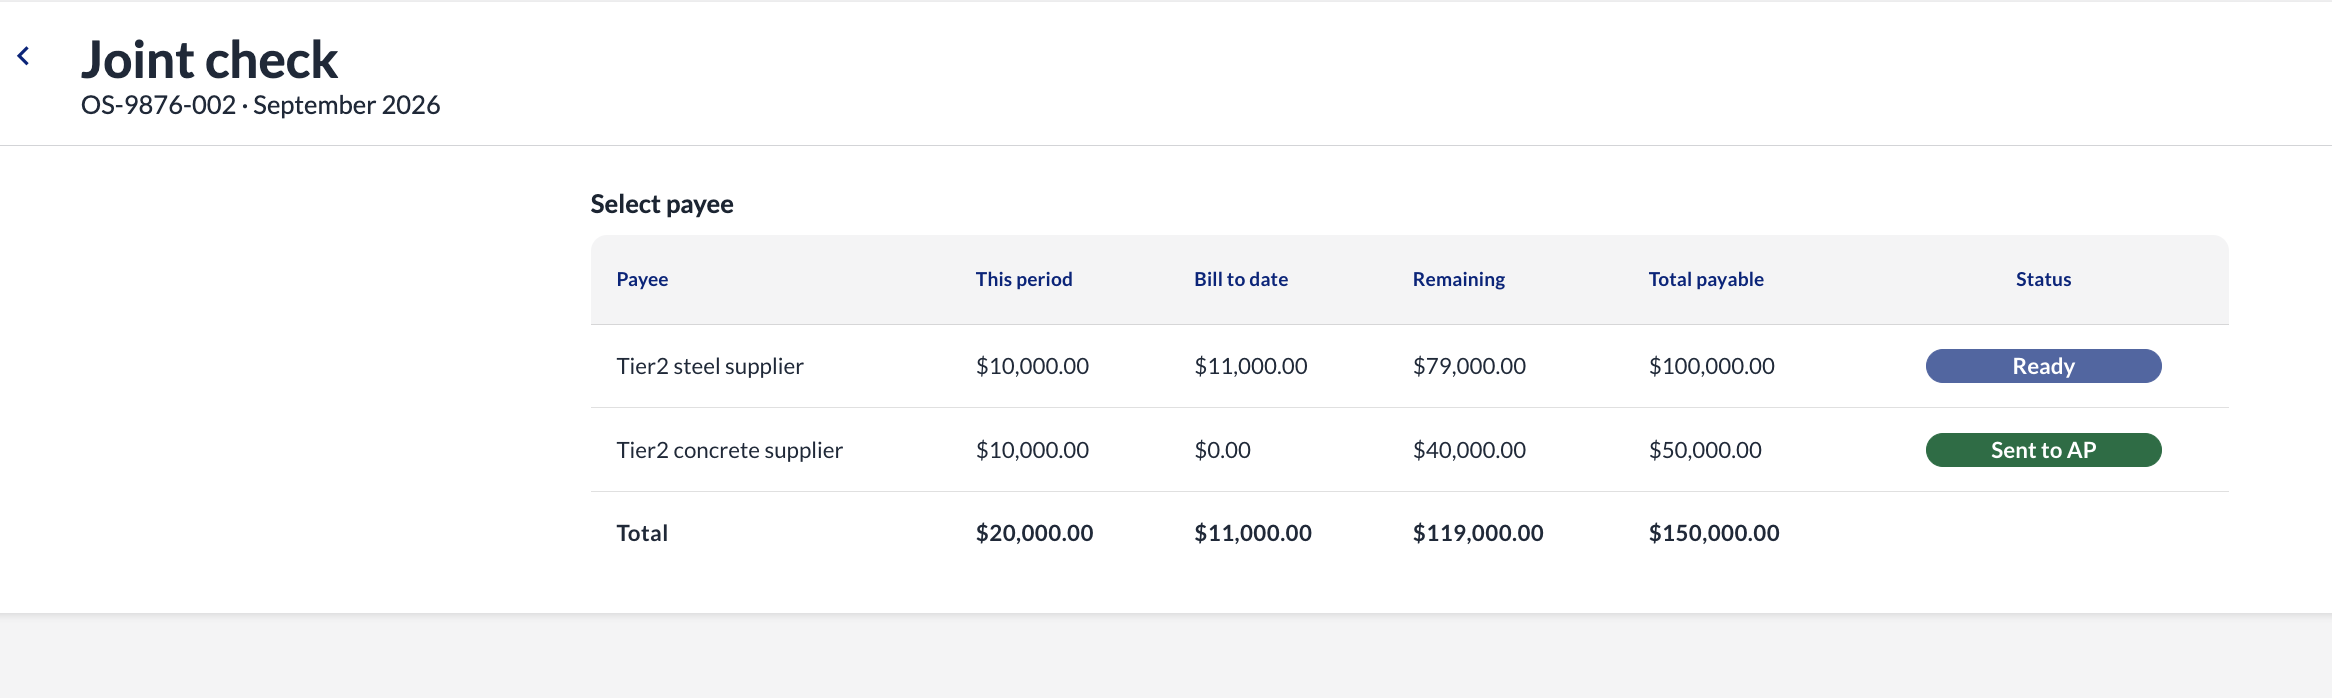Viewport: 2332px width, 698px height.
Task: Click the Remaining column header
Action: click(x=1459, y=279)
